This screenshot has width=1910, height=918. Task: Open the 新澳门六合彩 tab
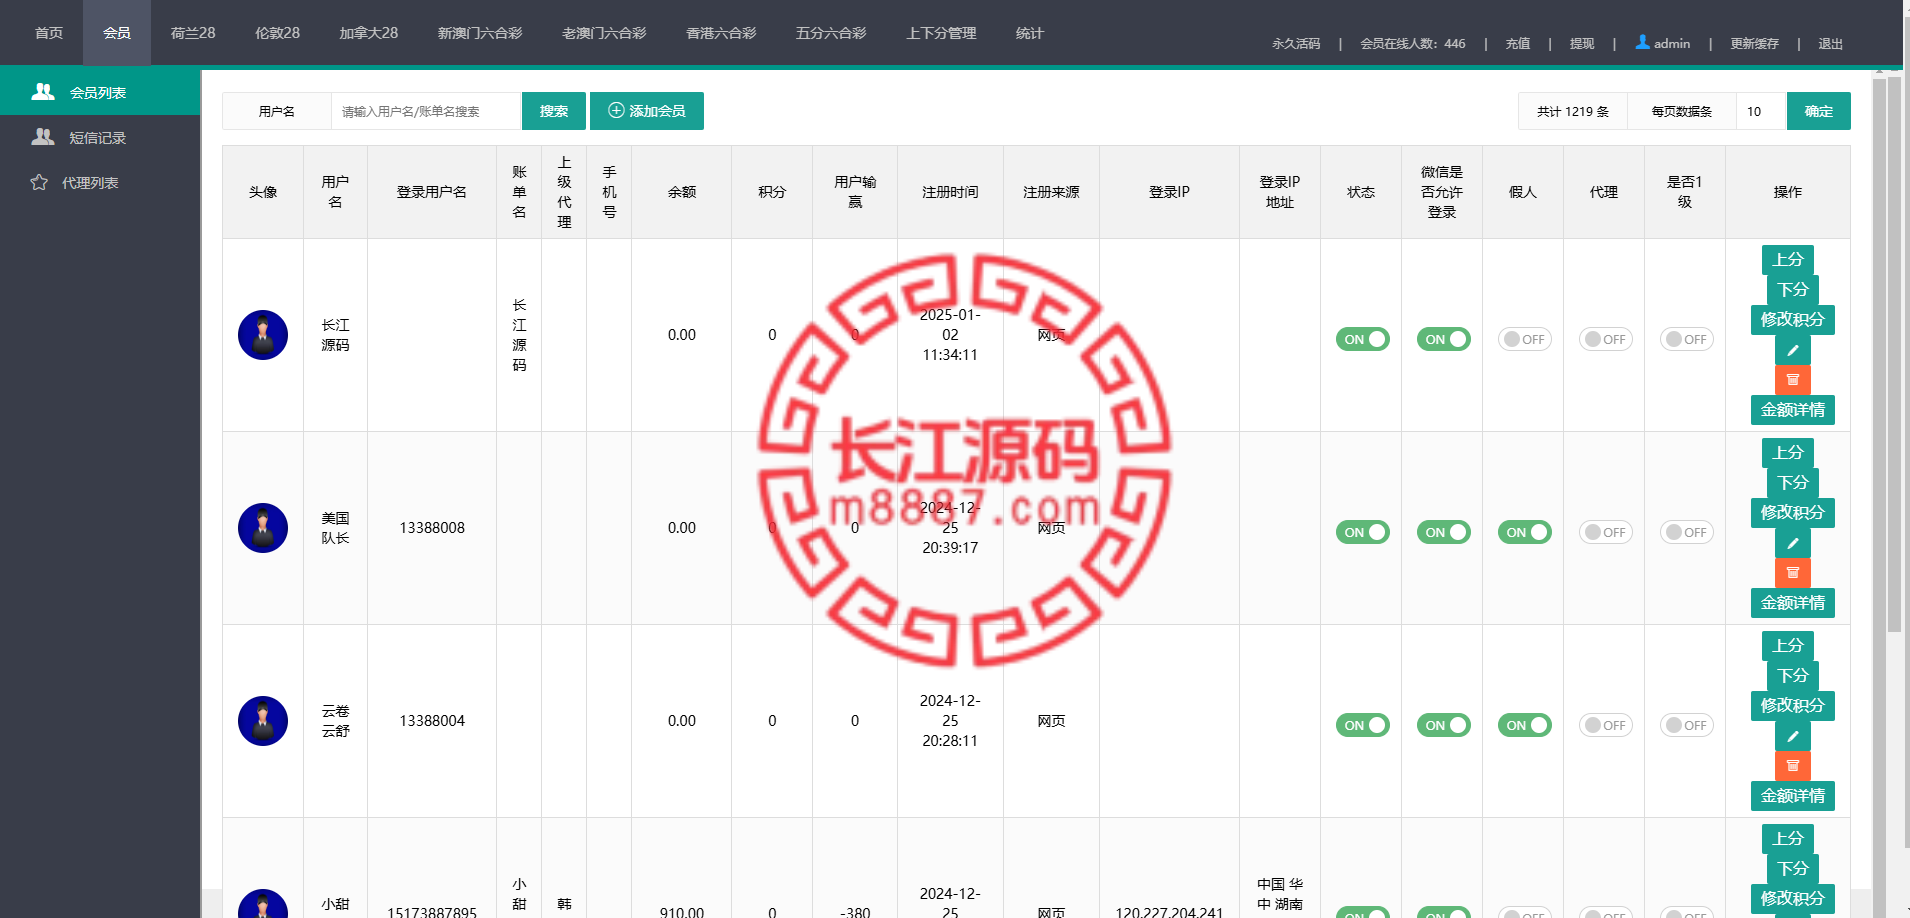point(480,33)
